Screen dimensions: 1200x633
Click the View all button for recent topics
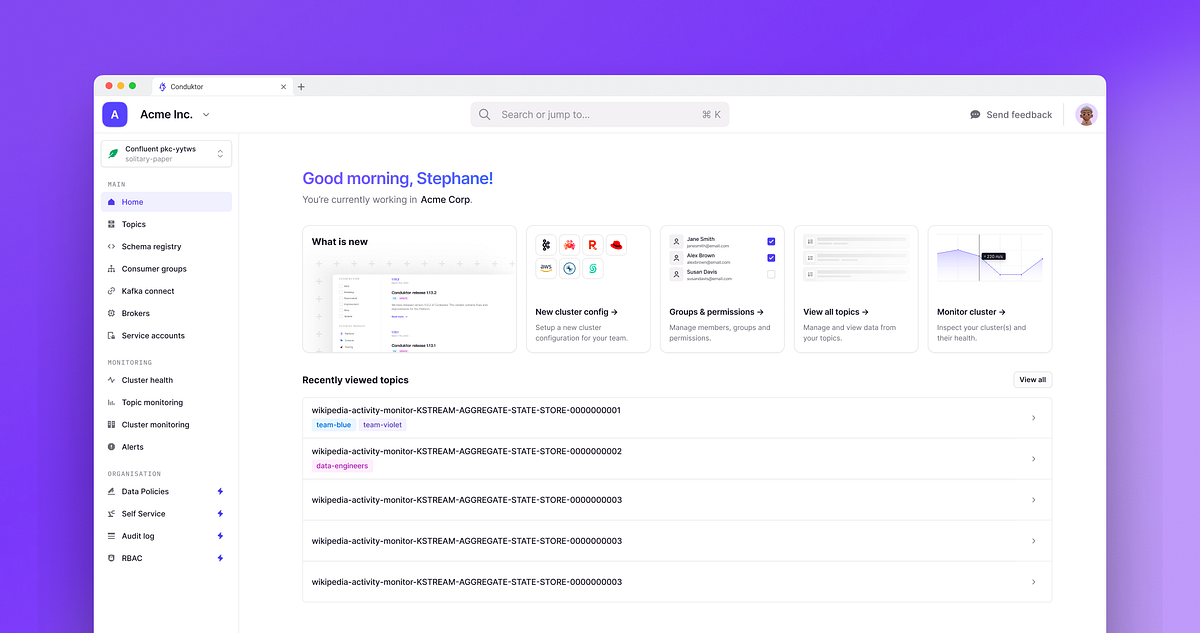[1031, 380]
